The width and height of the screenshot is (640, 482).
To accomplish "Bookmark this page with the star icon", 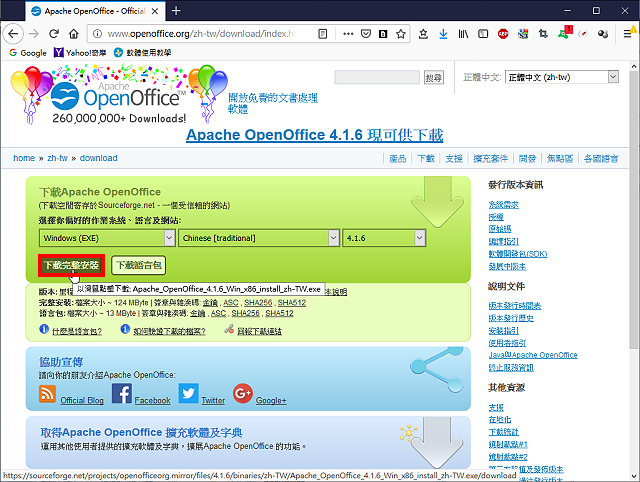I will pos(401,34).
